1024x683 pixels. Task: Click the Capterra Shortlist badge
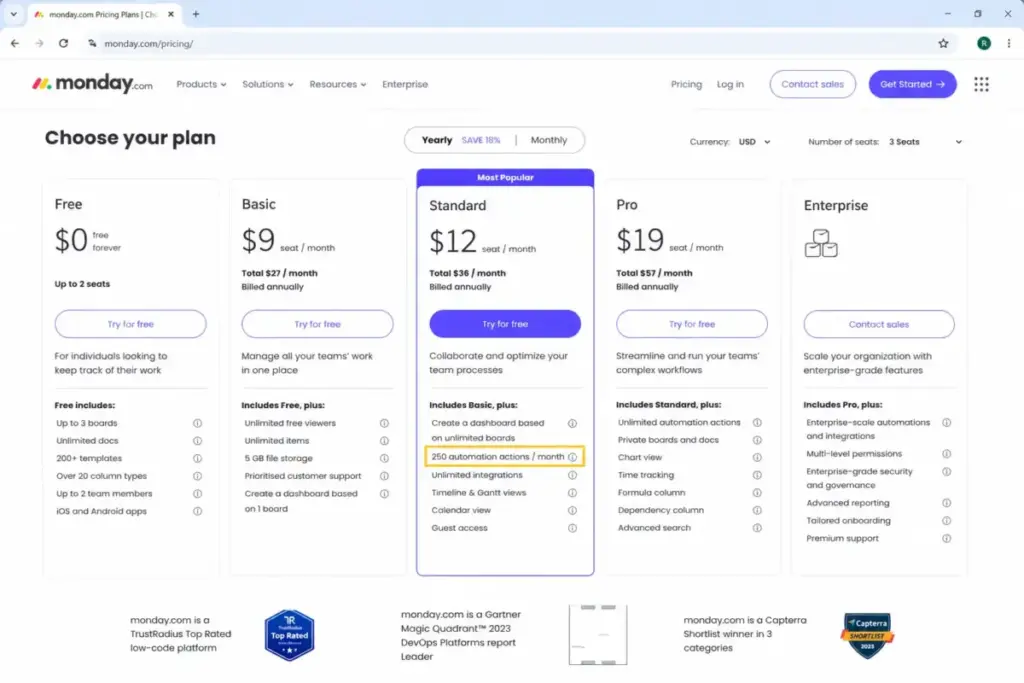pos(867,635)
